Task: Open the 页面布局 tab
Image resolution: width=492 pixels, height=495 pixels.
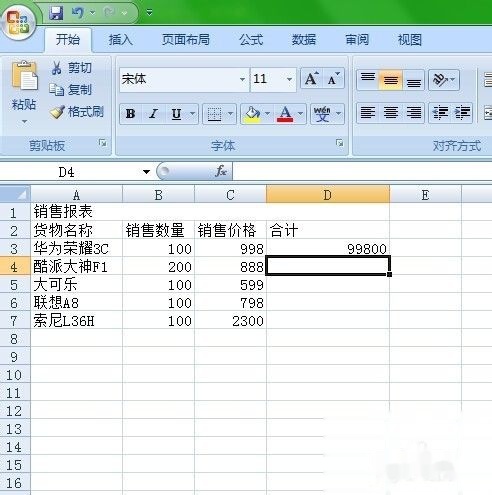Action: (186, 40)
